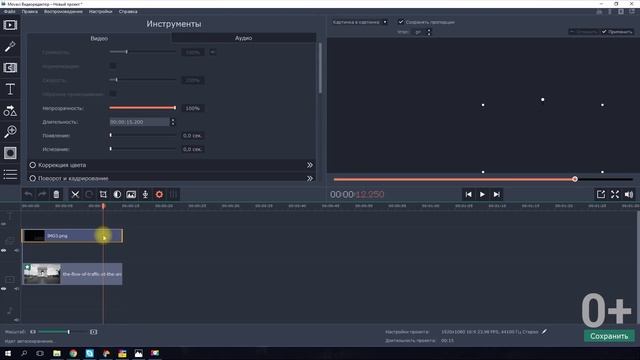Open the Правка menu

click(x=29, y=11)
